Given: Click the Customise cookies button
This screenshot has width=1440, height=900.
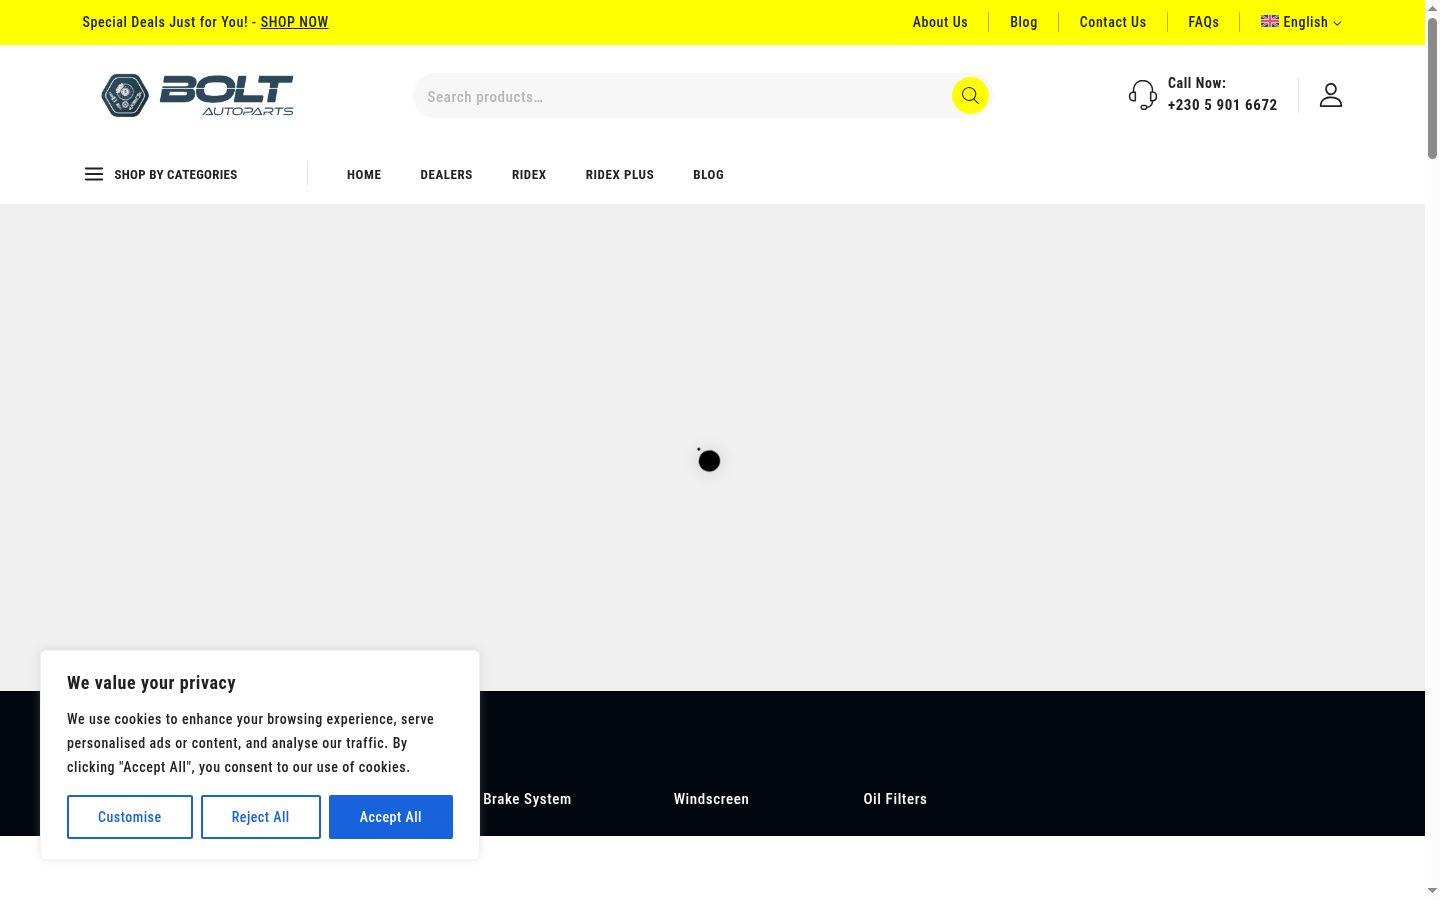Looking at the screenshot, I should (x=130, y=817).
